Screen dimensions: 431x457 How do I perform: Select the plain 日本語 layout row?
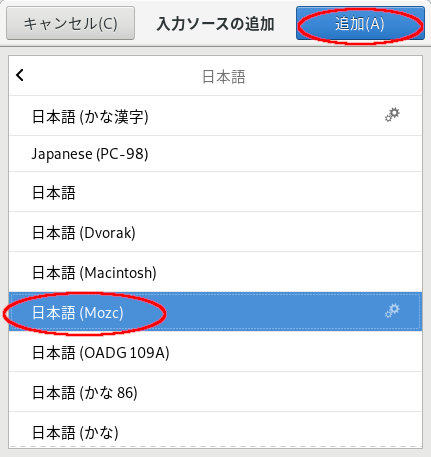click(215, 192)
